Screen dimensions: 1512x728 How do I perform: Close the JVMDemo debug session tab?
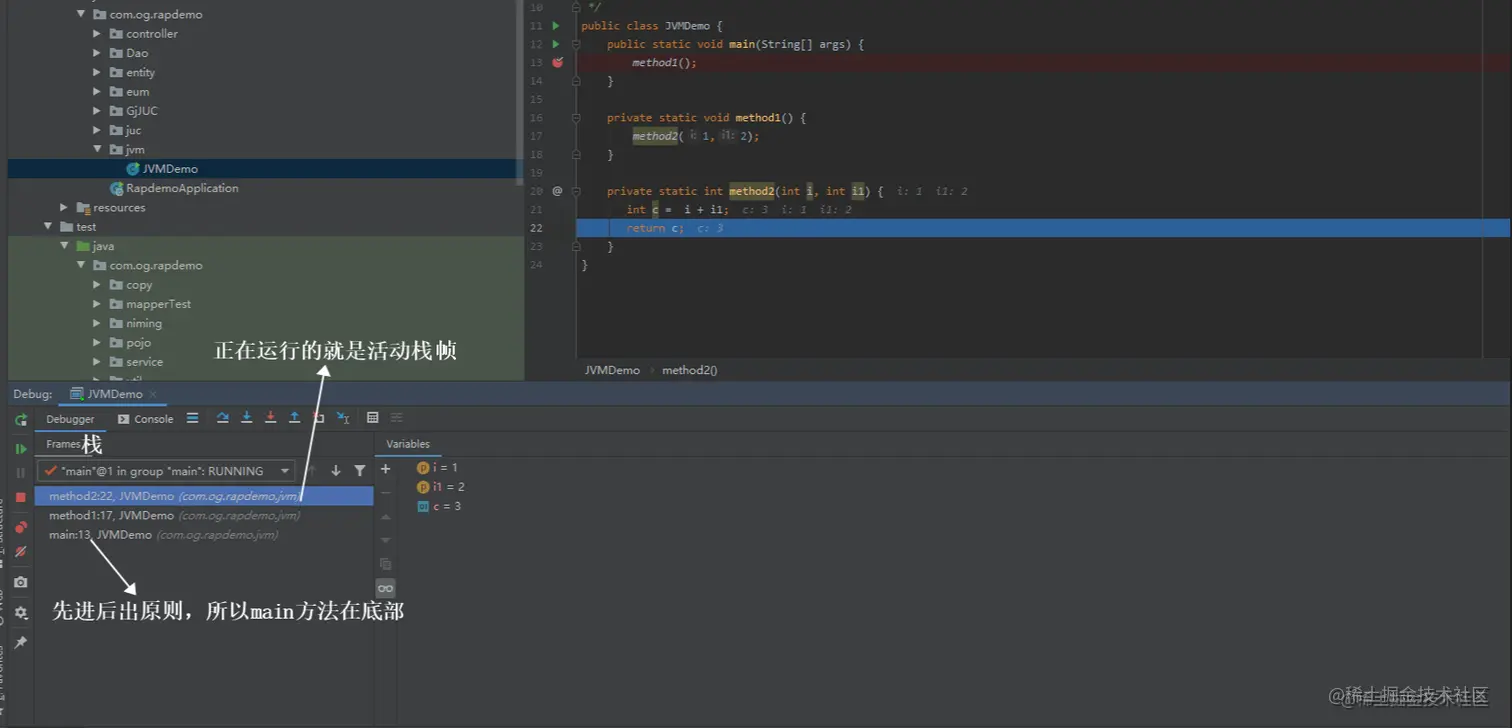tap(153, 395)
